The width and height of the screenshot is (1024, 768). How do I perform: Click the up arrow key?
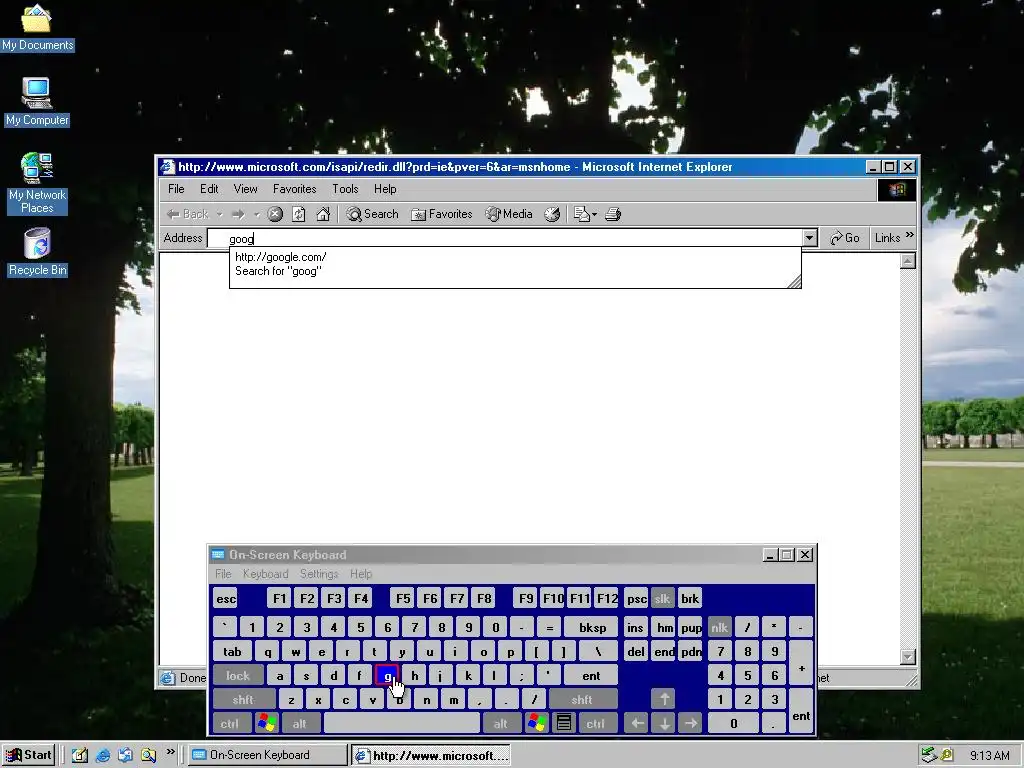coord(664,700)
